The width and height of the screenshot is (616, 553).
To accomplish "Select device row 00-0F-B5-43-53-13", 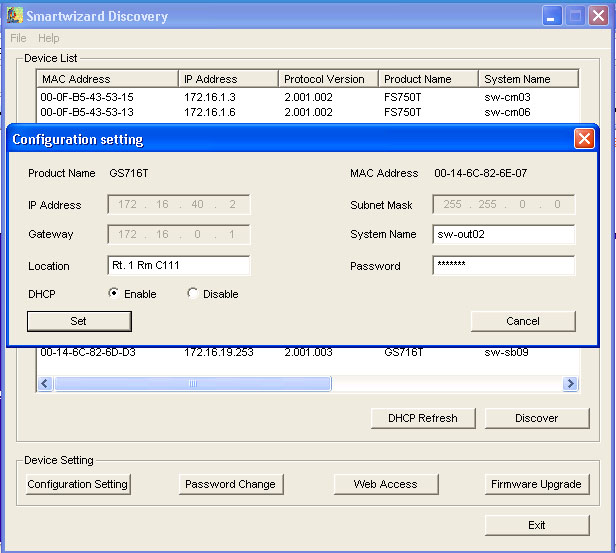I will coord(308,112).
